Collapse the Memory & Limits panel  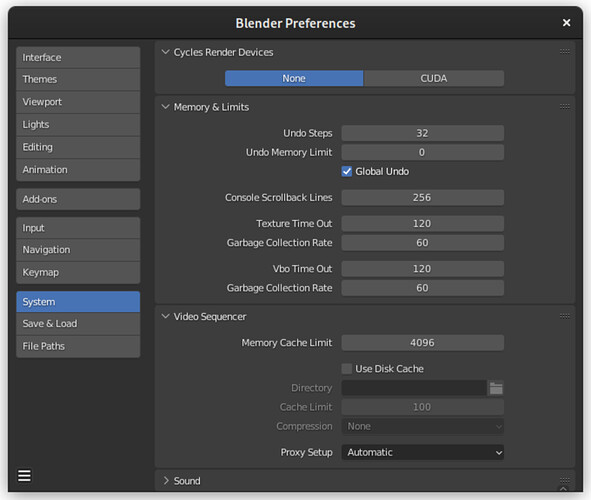[165, 107]
